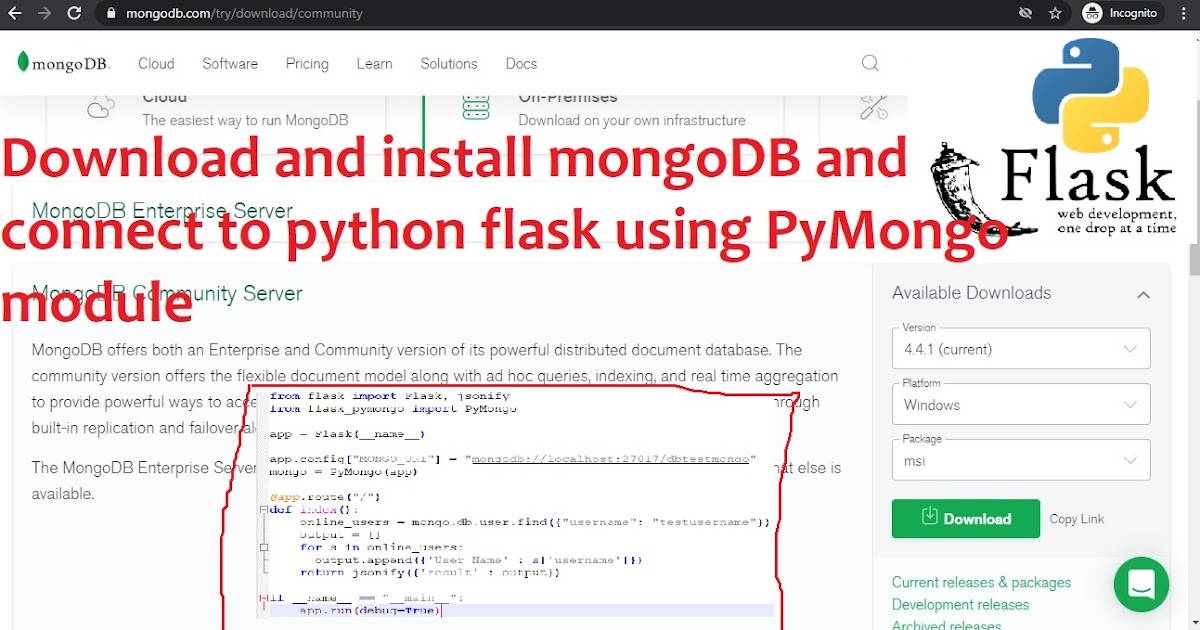Image resolution: width=1200 pixels, height=630 pixels.
Task: Open the Package dropdown showing msi
Action: pyautogui.click(x=1021, y=460)
